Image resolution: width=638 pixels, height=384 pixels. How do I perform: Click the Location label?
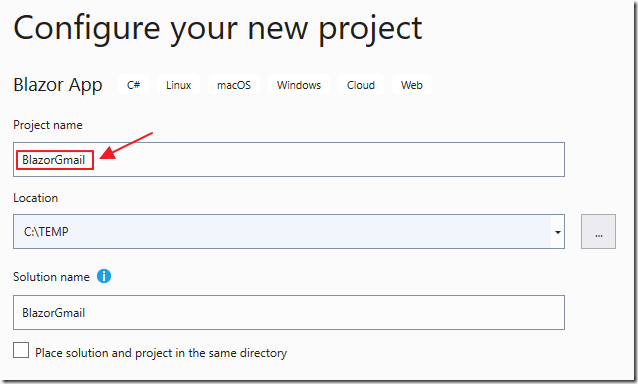point(35,198)
